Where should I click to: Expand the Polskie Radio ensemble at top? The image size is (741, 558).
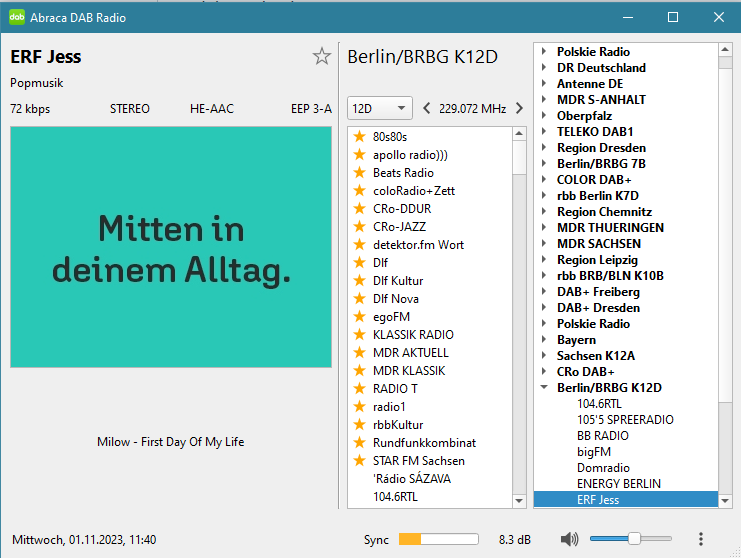point(544,52)
